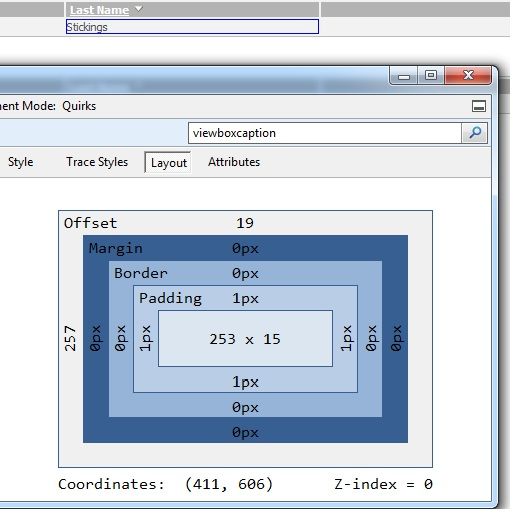The height and width of the screenshot is (523, 515).
Task: Open the Attributes tab
Action: point(234,162)
